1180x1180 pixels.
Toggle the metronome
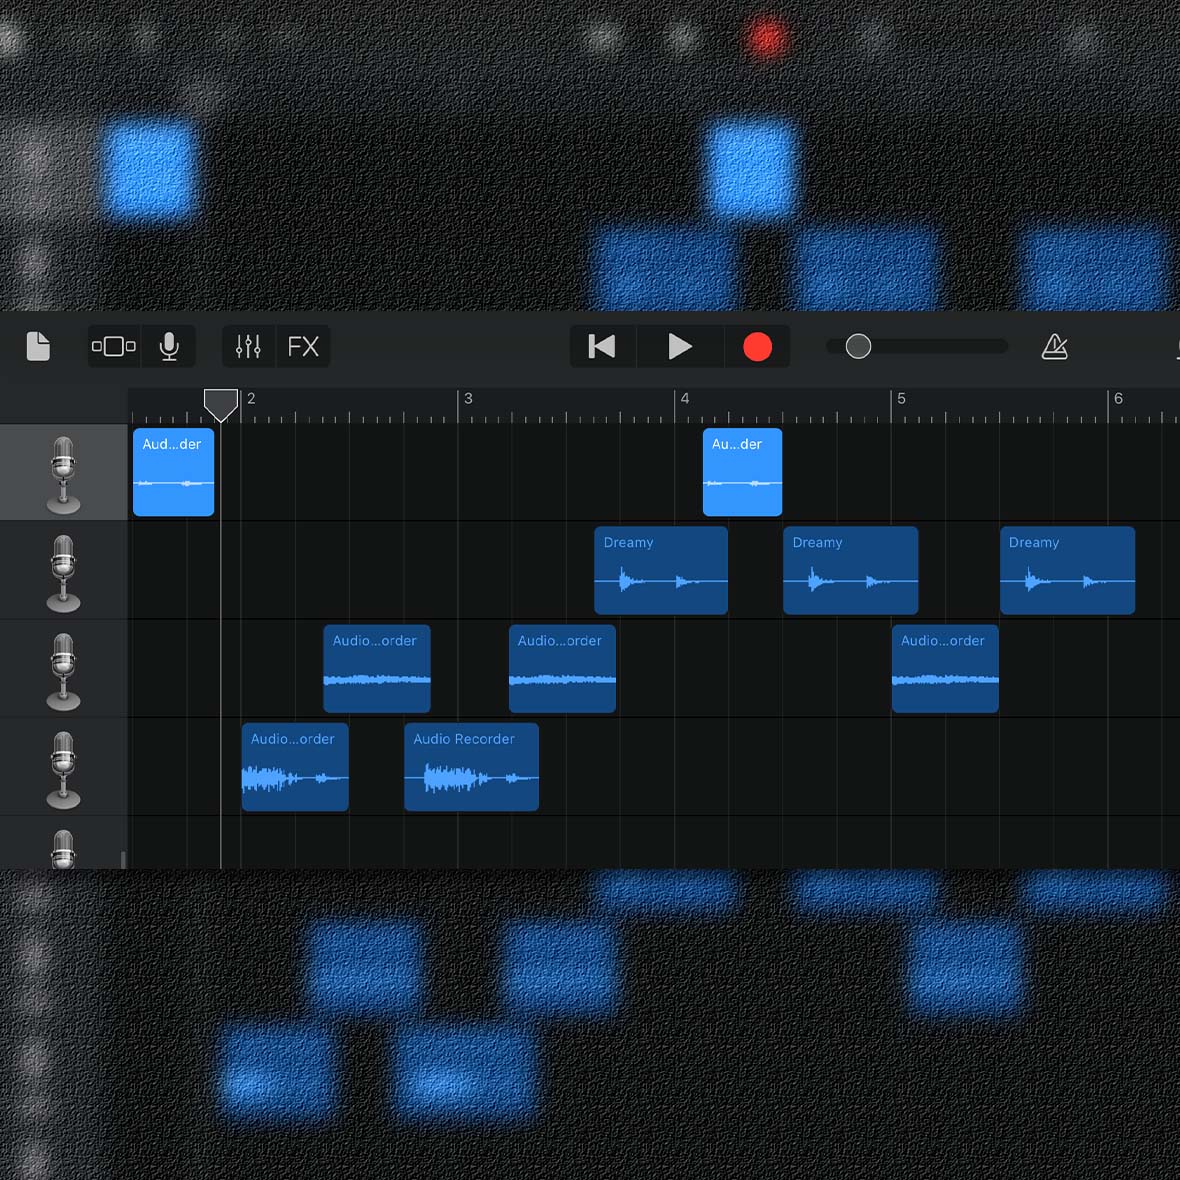1054,346
